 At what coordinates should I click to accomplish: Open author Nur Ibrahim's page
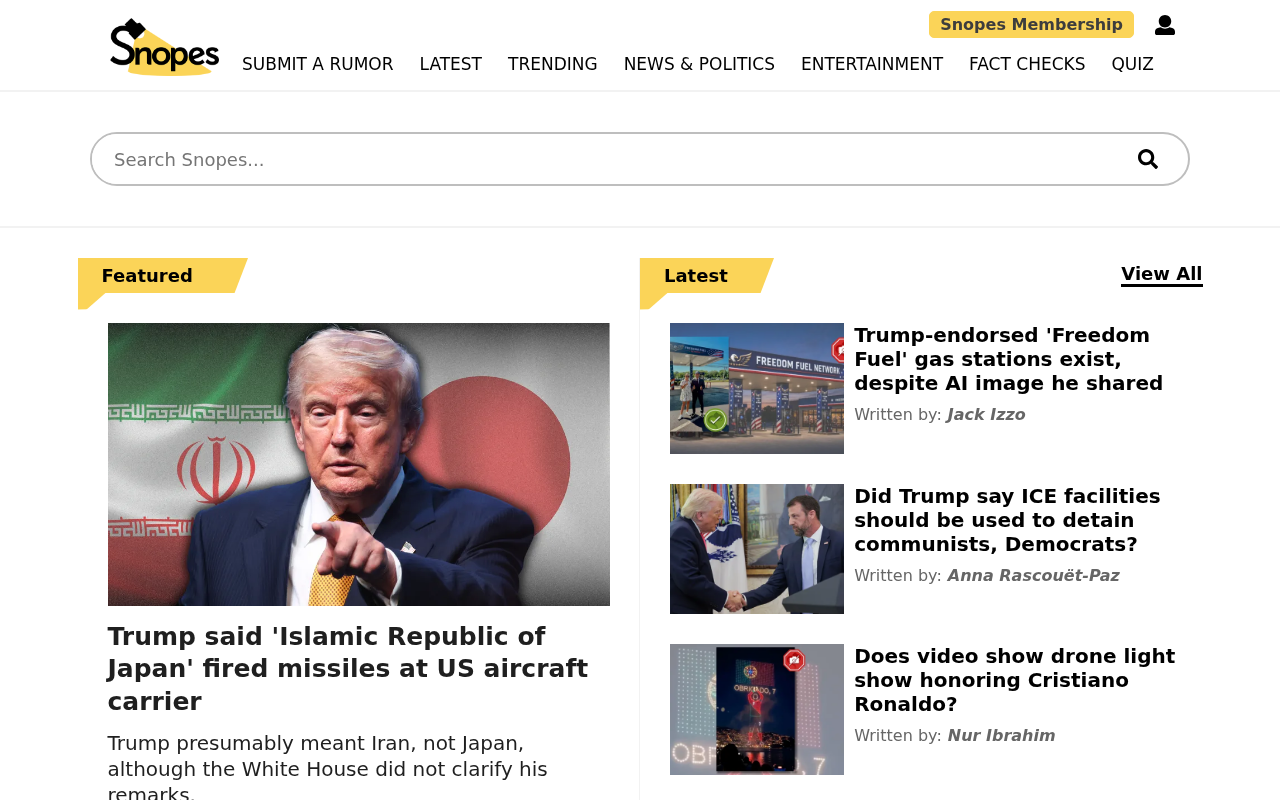pyautogui.click(x=1001, y=735)
